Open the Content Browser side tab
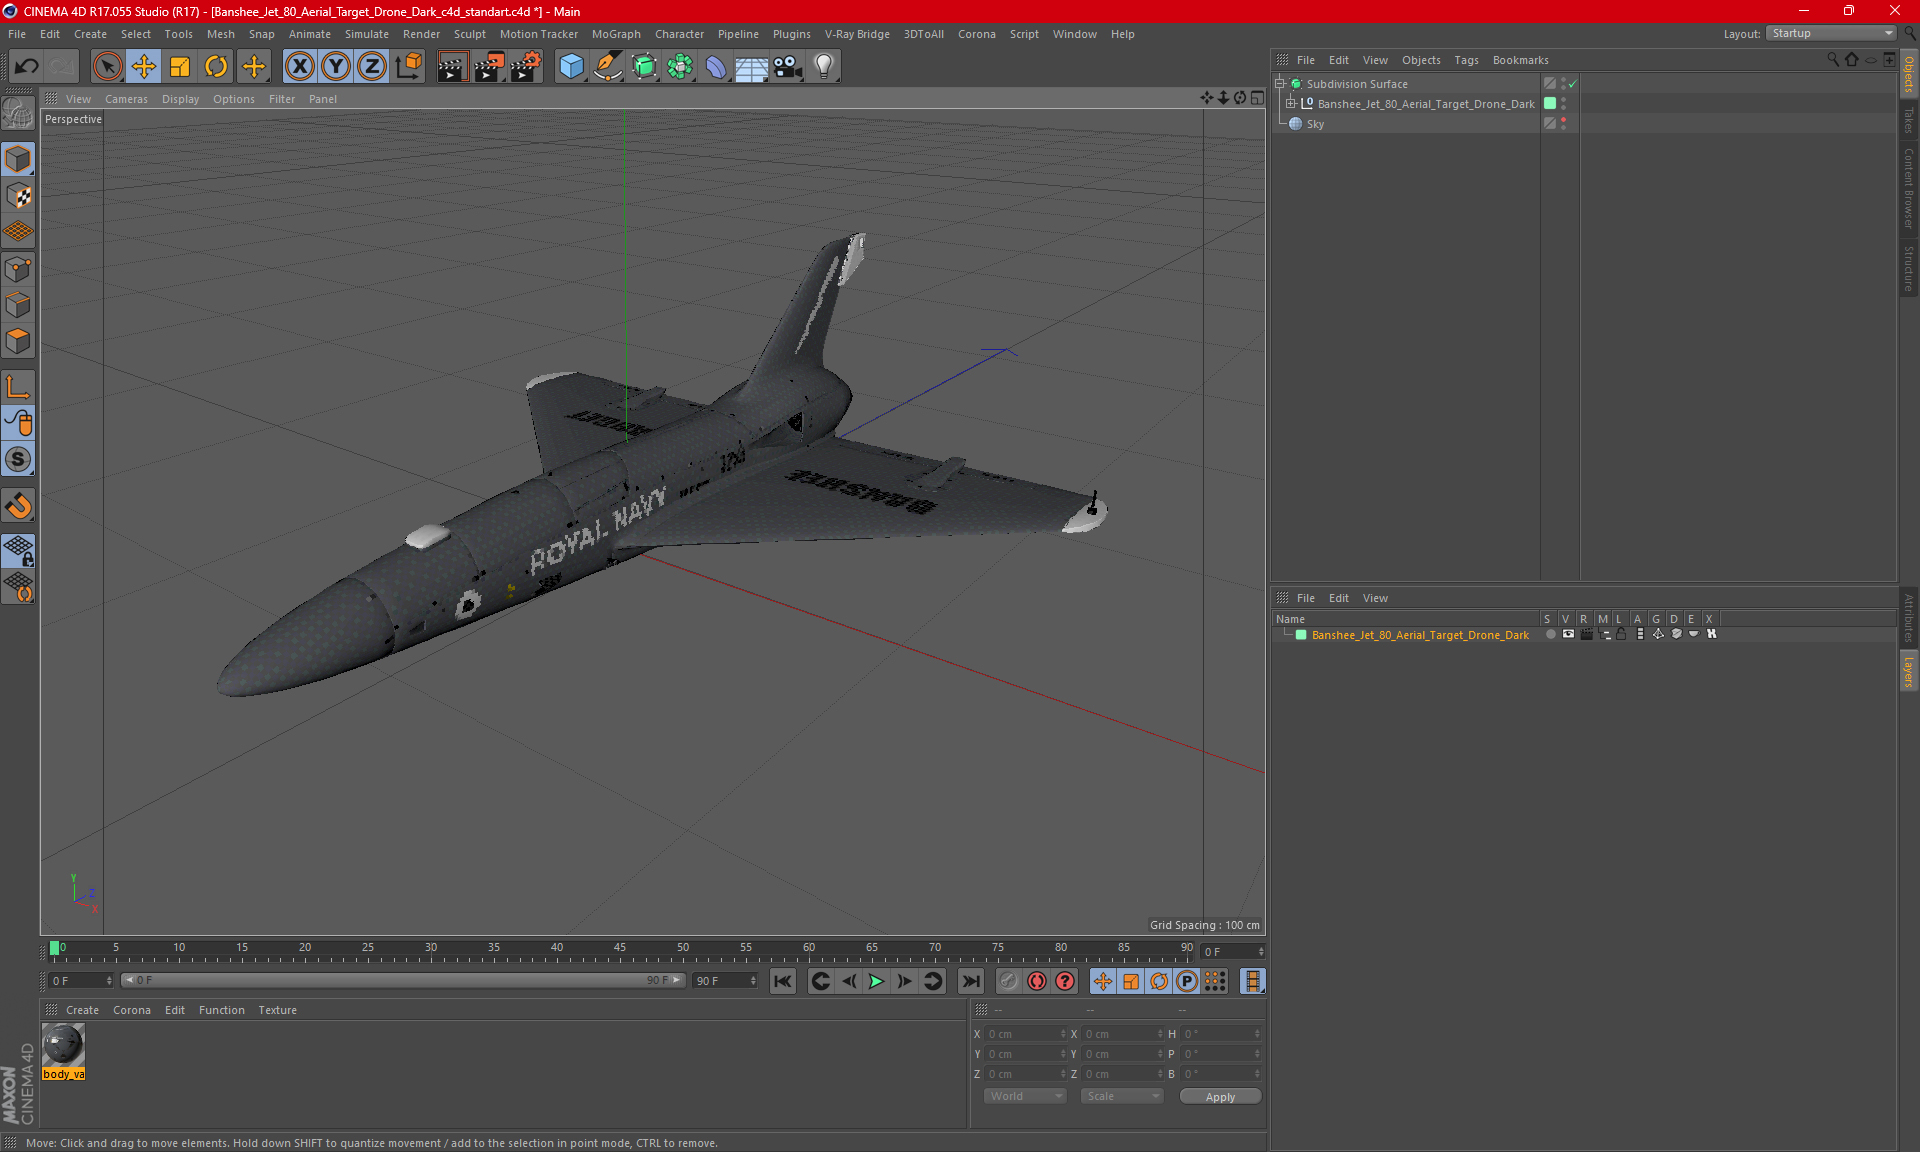This screenshot has height=1152, width=1920. pyautogui.click(x=1909, y=188)
